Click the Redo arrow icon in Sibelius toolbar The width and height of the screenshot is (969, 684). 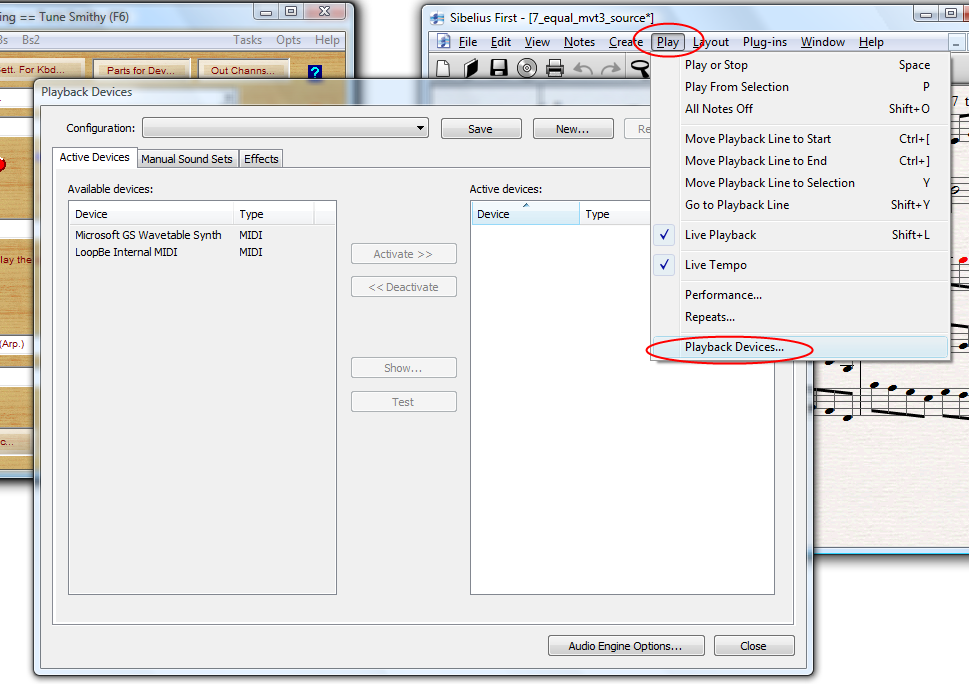pyautogui.click(x=611, y=68)
